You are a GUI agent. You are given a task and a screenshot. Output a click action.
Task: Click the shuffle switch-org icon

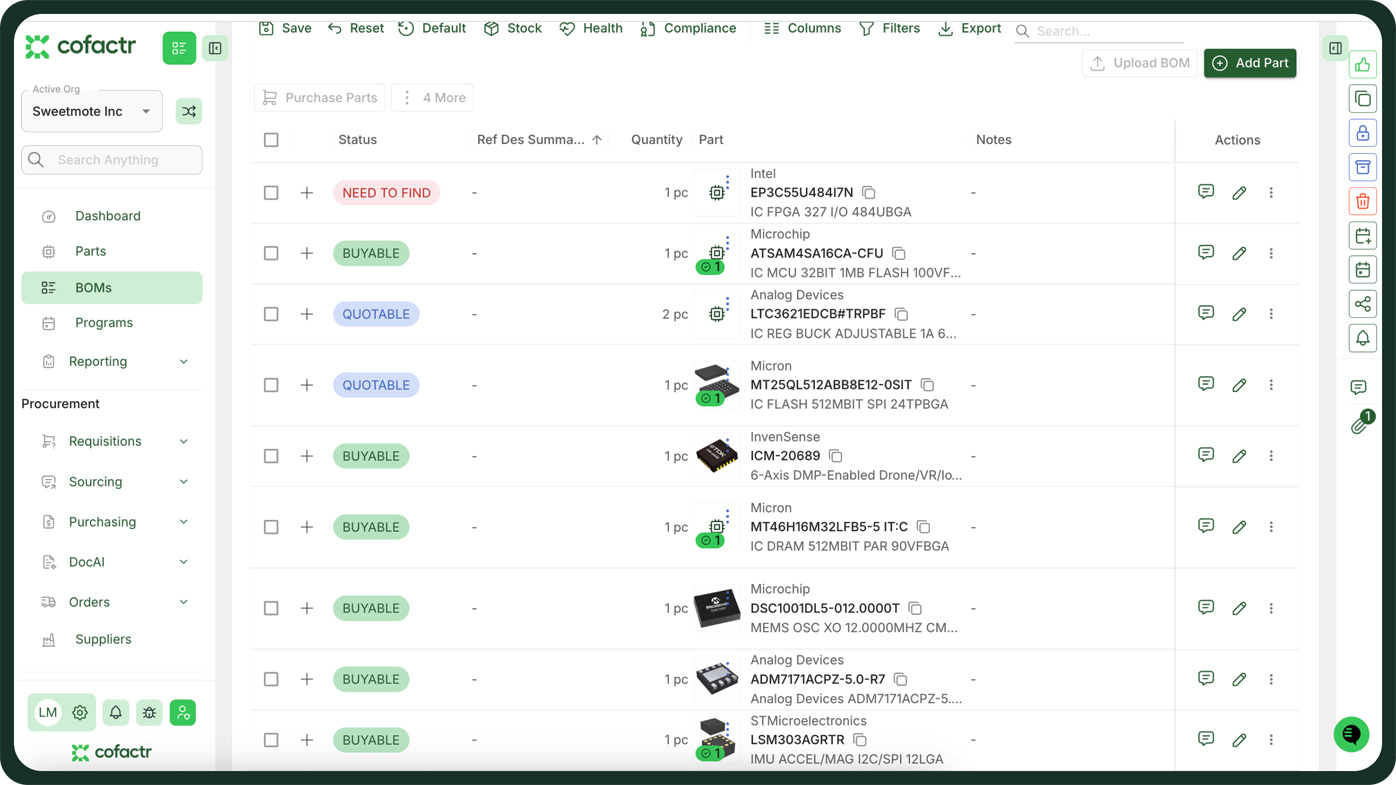coord(189,111)
